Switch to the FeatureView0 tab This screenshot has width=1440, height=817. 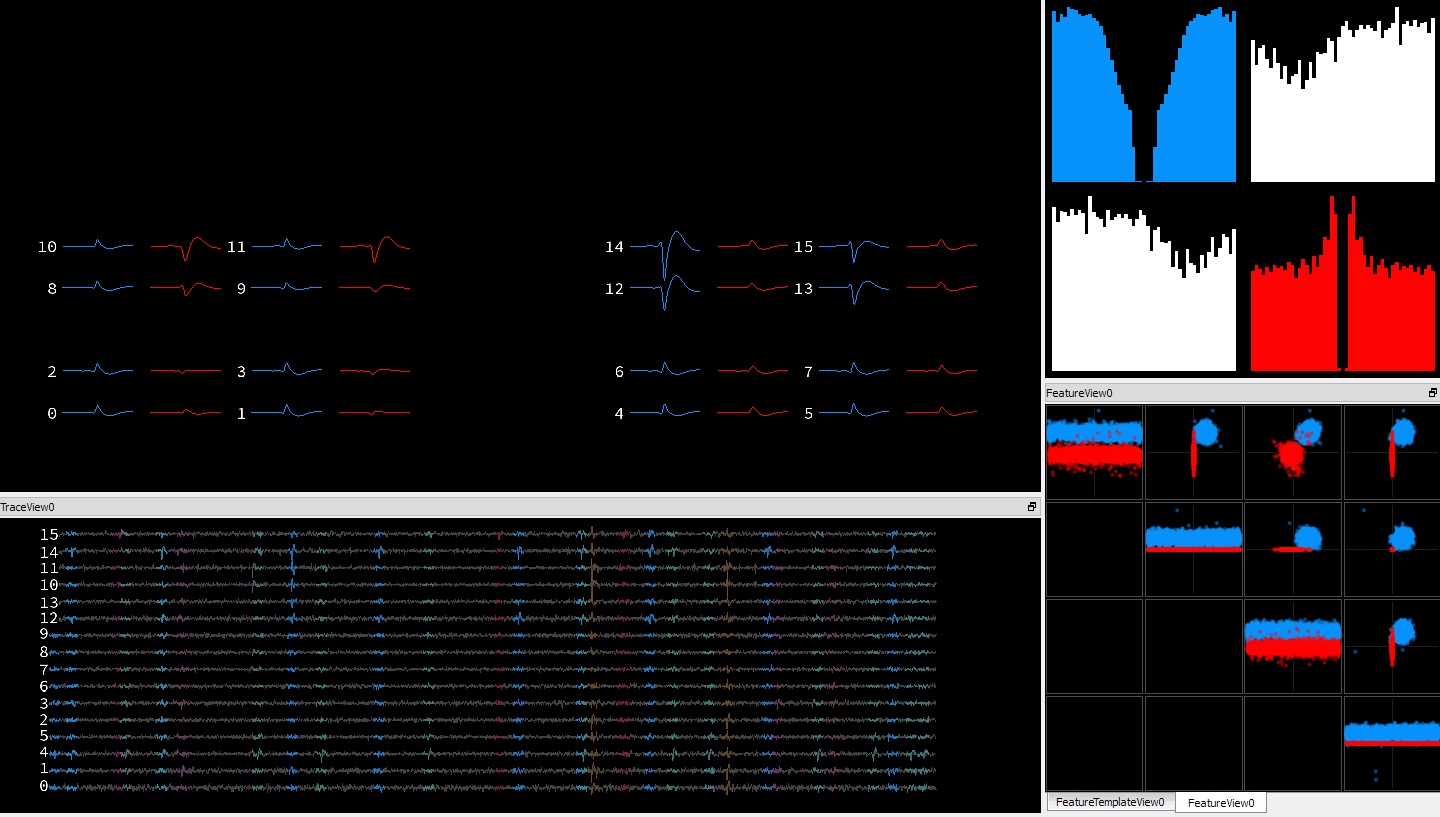(x=1221, y=802)
